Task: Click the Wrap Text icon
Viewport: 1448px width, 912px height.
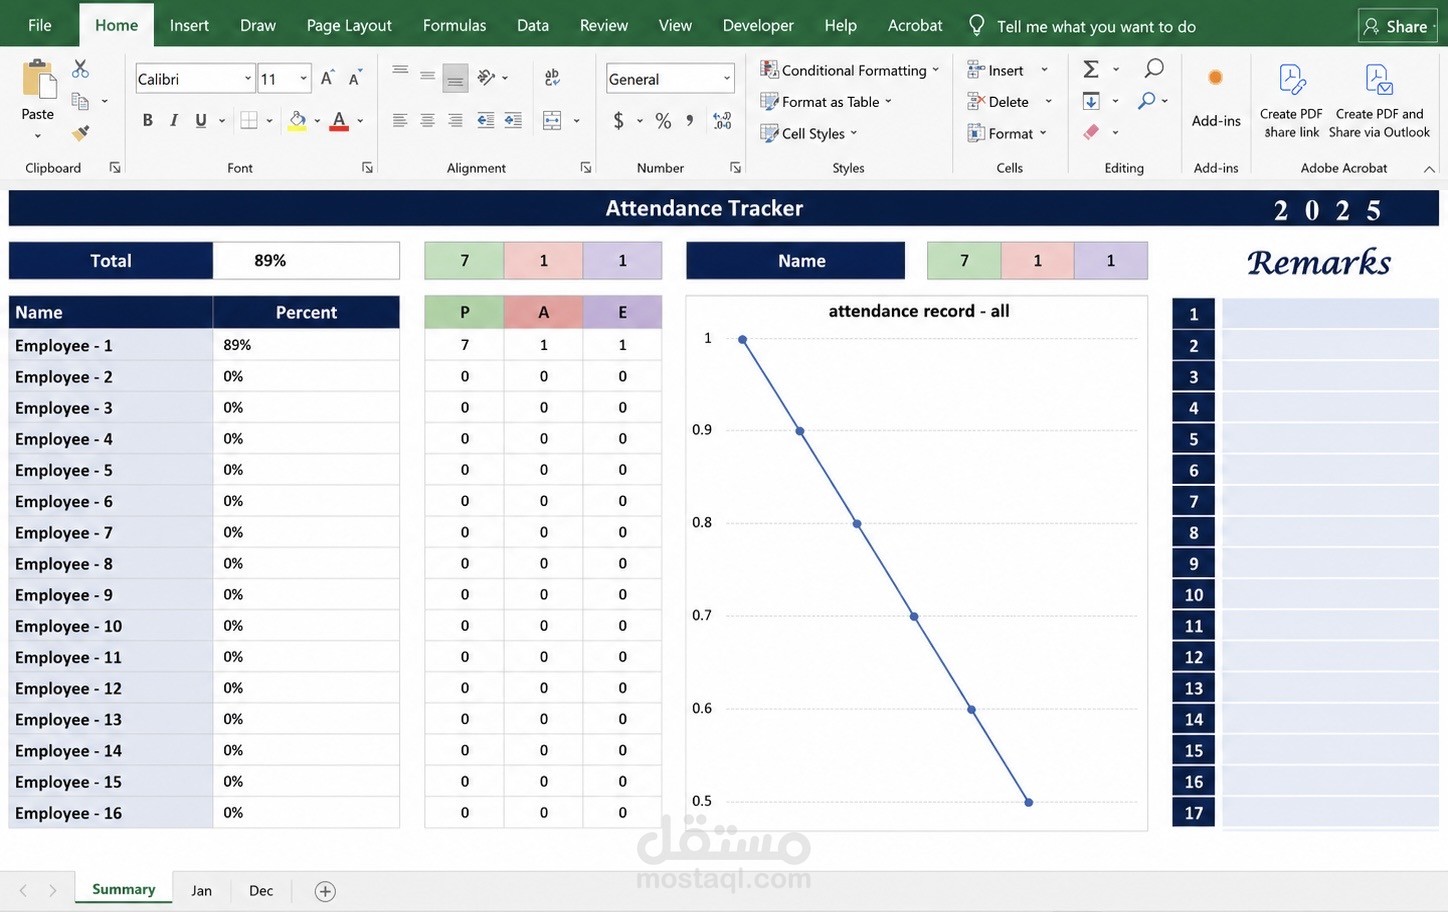Action: tap(552, 77)
